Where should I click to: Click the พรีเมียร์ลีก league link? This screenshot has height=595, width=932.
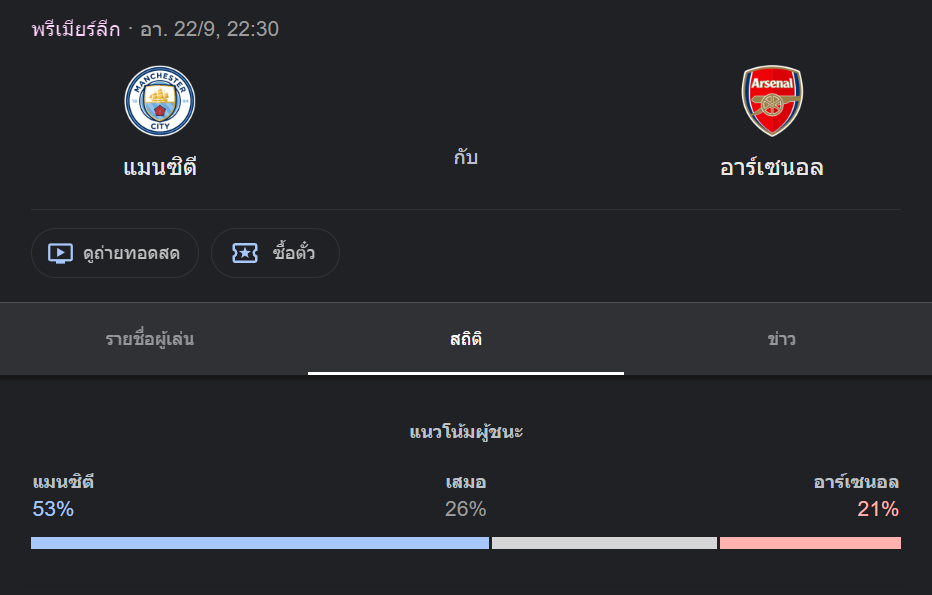[x=75, y=29]
